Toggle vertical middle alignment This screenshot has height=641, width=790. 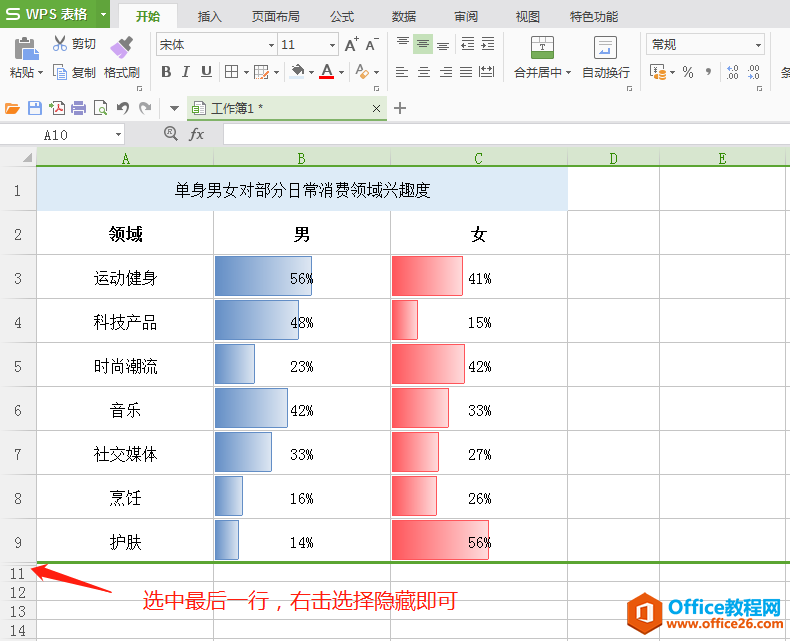(423, 44)
